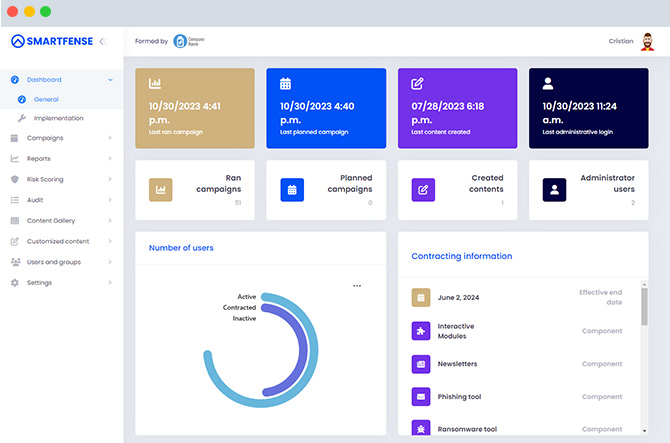Click the Contracting information scrollbar down arrow

click(644, 431)
